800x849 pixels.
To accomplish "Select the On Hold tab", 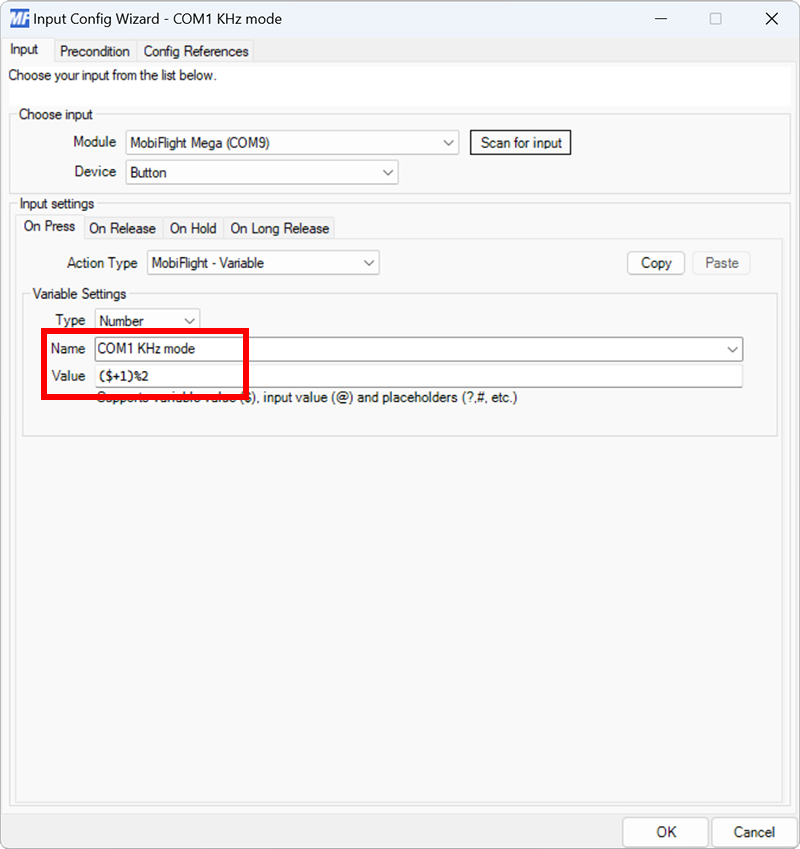I will click(192, 228).
